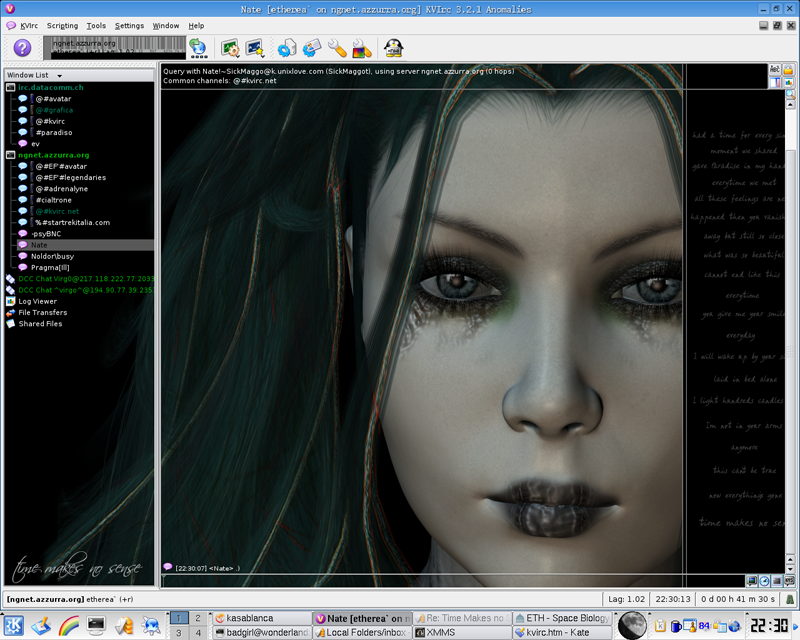
Task: Click the Lag: 1.02 status bar entry
Action: pos(626,599)
